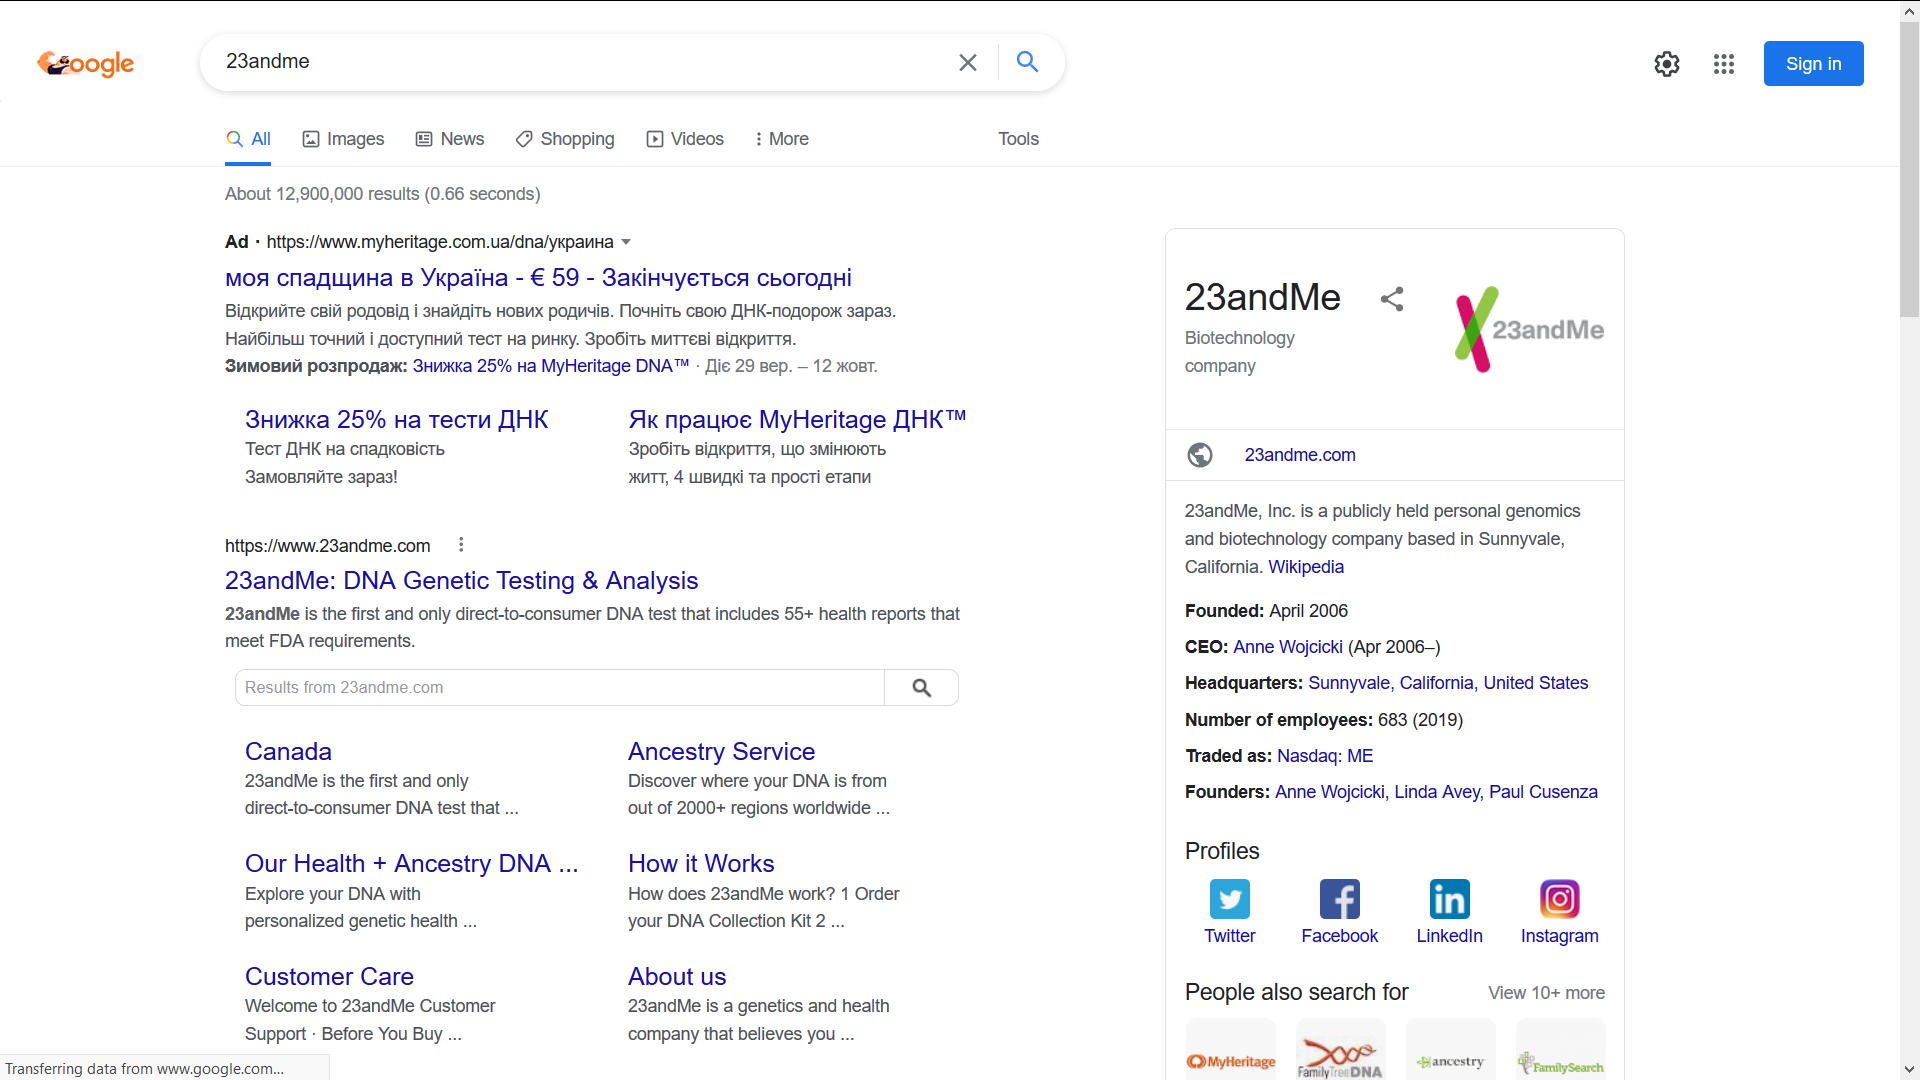Click the page scrollbar up arrow
Image resolution: width=1920 pixels, height=1080 pixels.
(x=1909, y=11)
